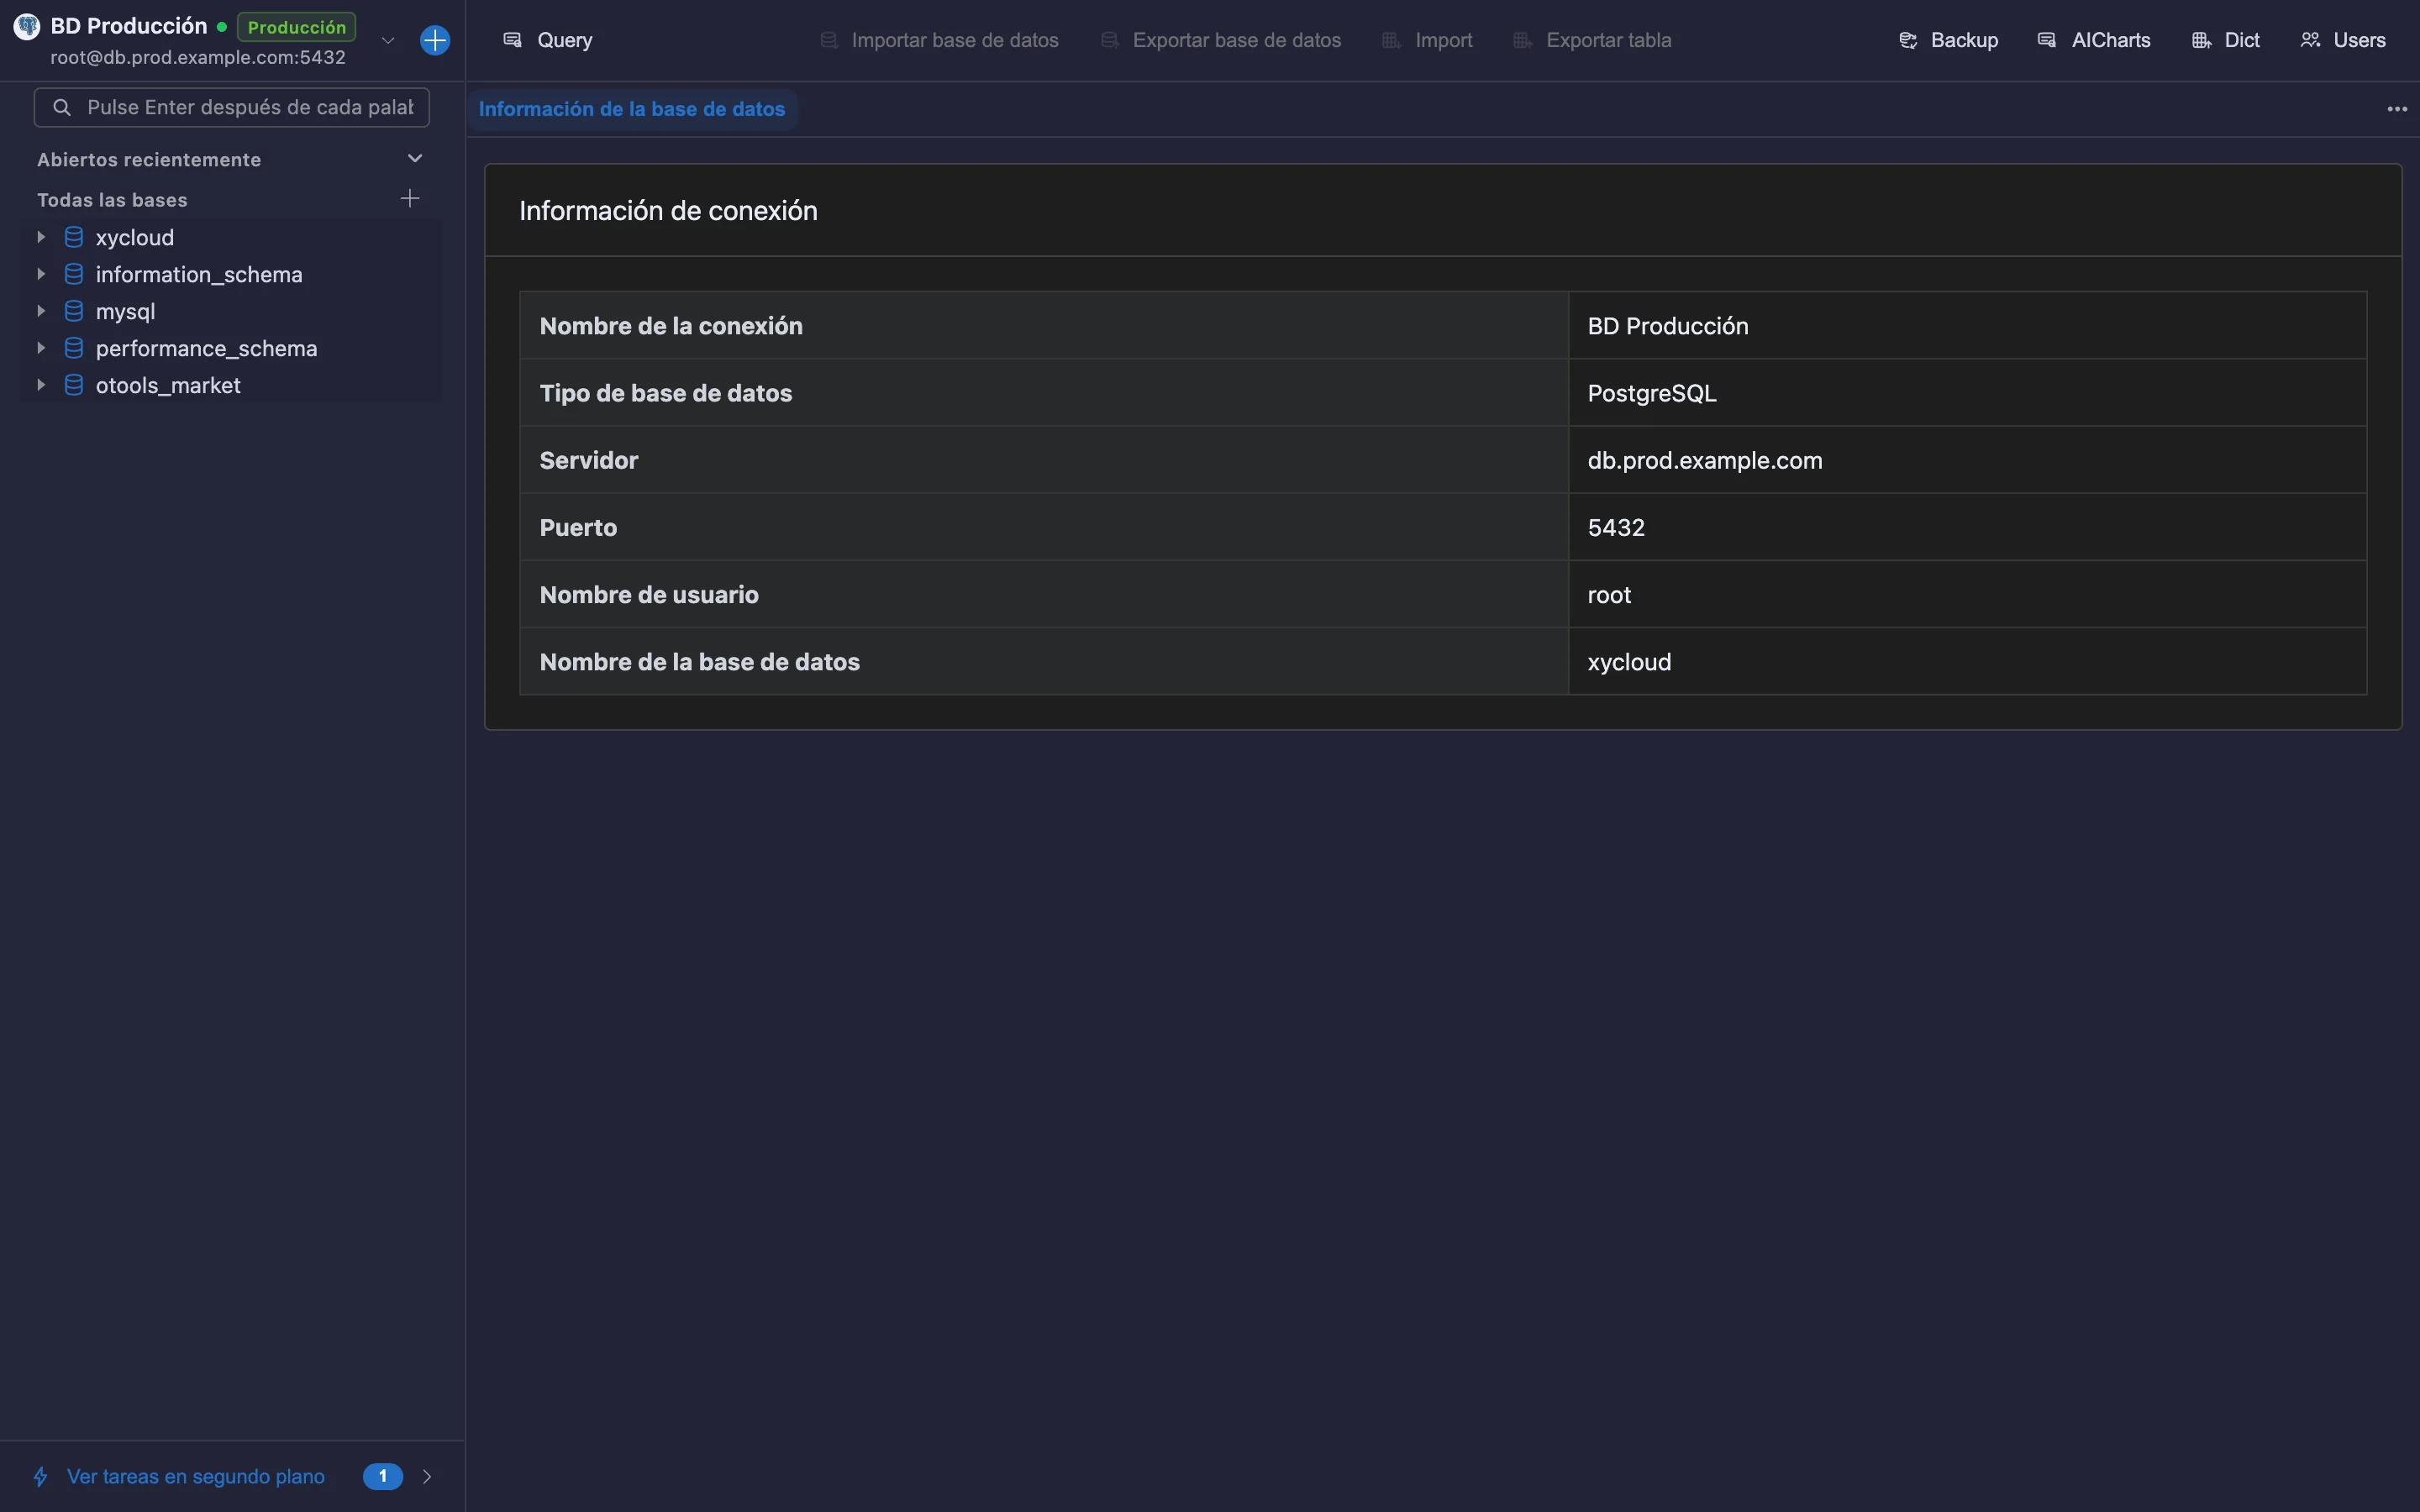Click the magnifier icon in search box

point(62,107)
